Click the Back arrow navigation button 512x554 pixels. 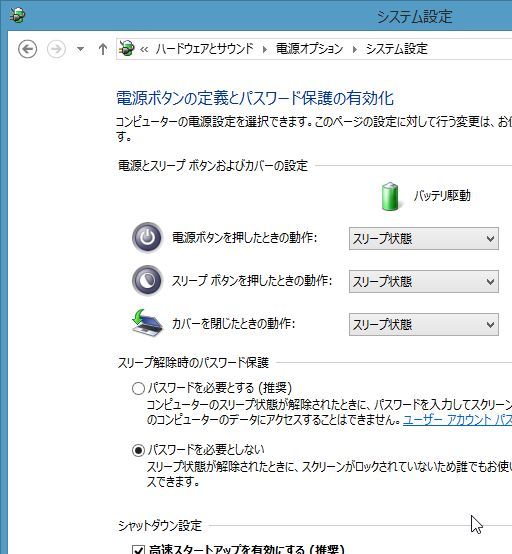[28, 49]
